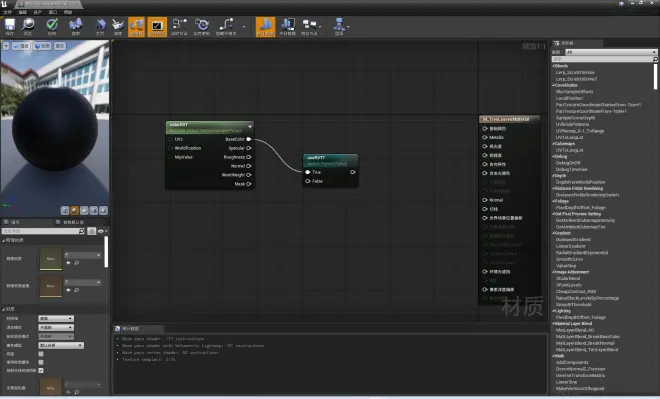660x399 pixels.
Task: Click the Hide Unrelated nodes toolbar icon
Action: pyautogui.click(x=226, y=27)
